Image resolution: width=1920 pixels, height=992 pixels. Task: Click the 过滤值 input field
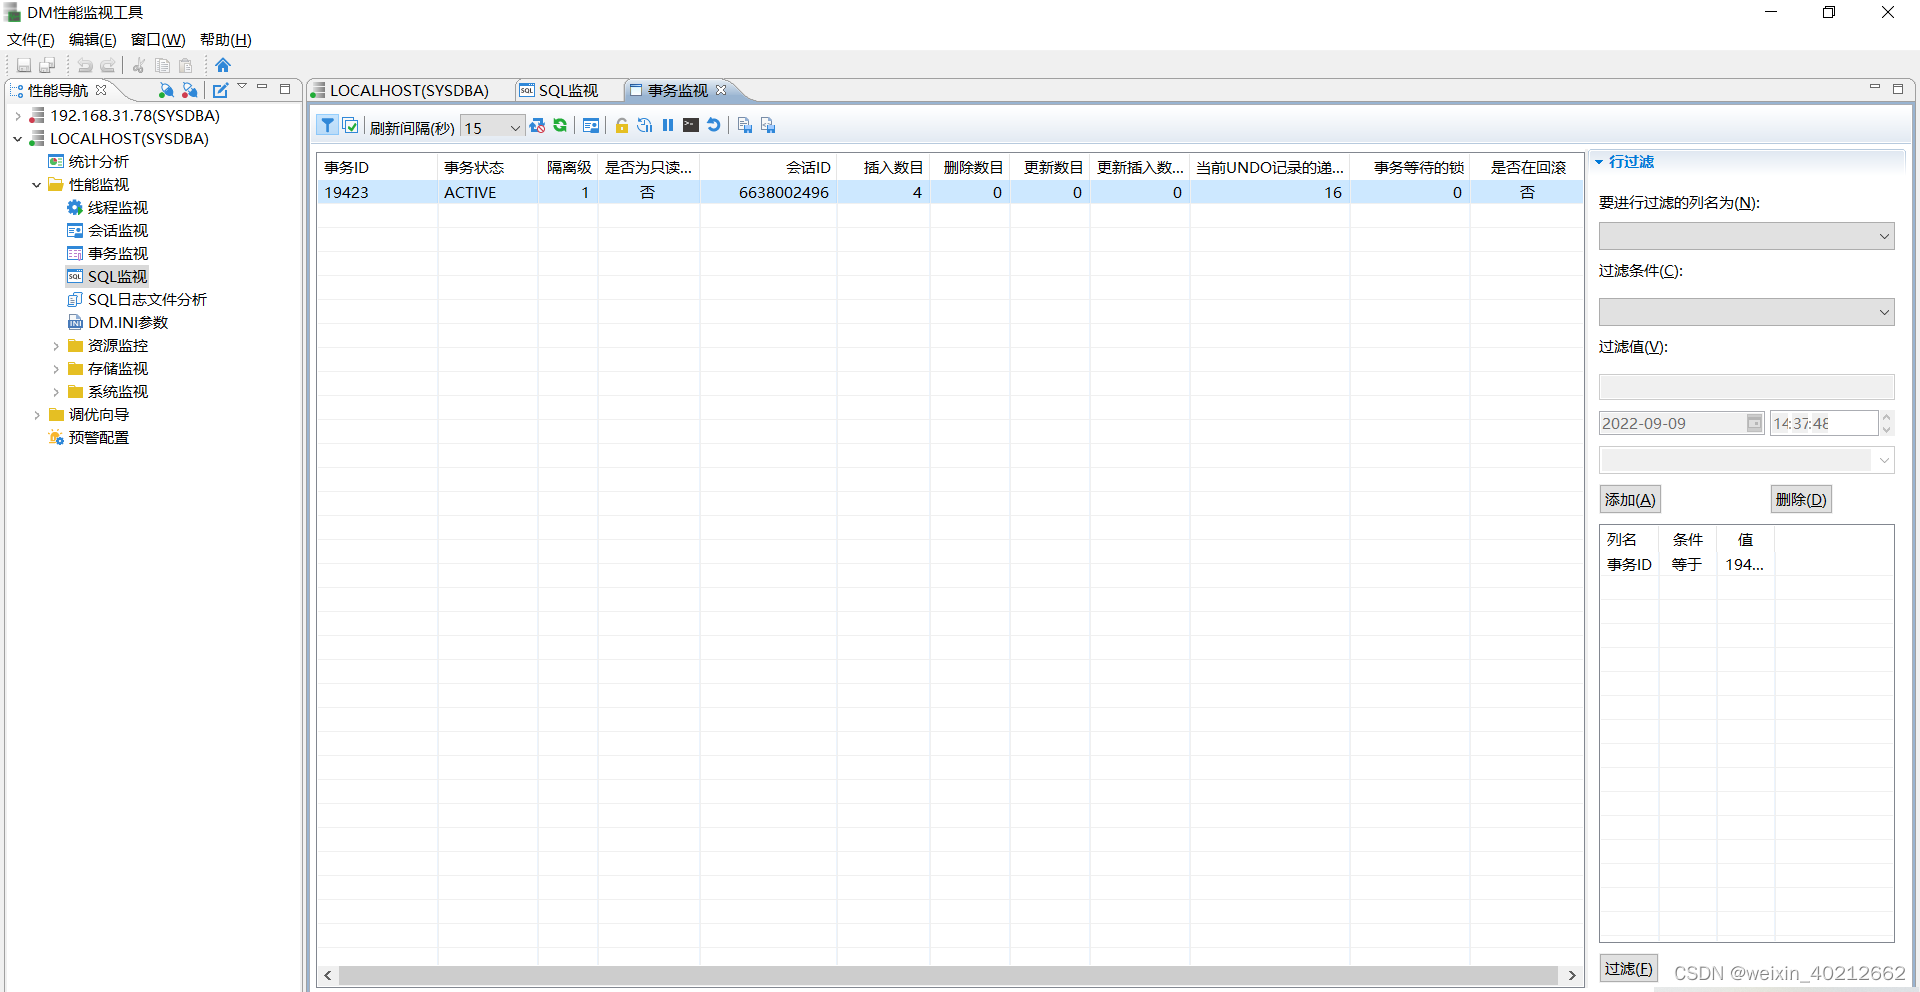click(1746, 387)
